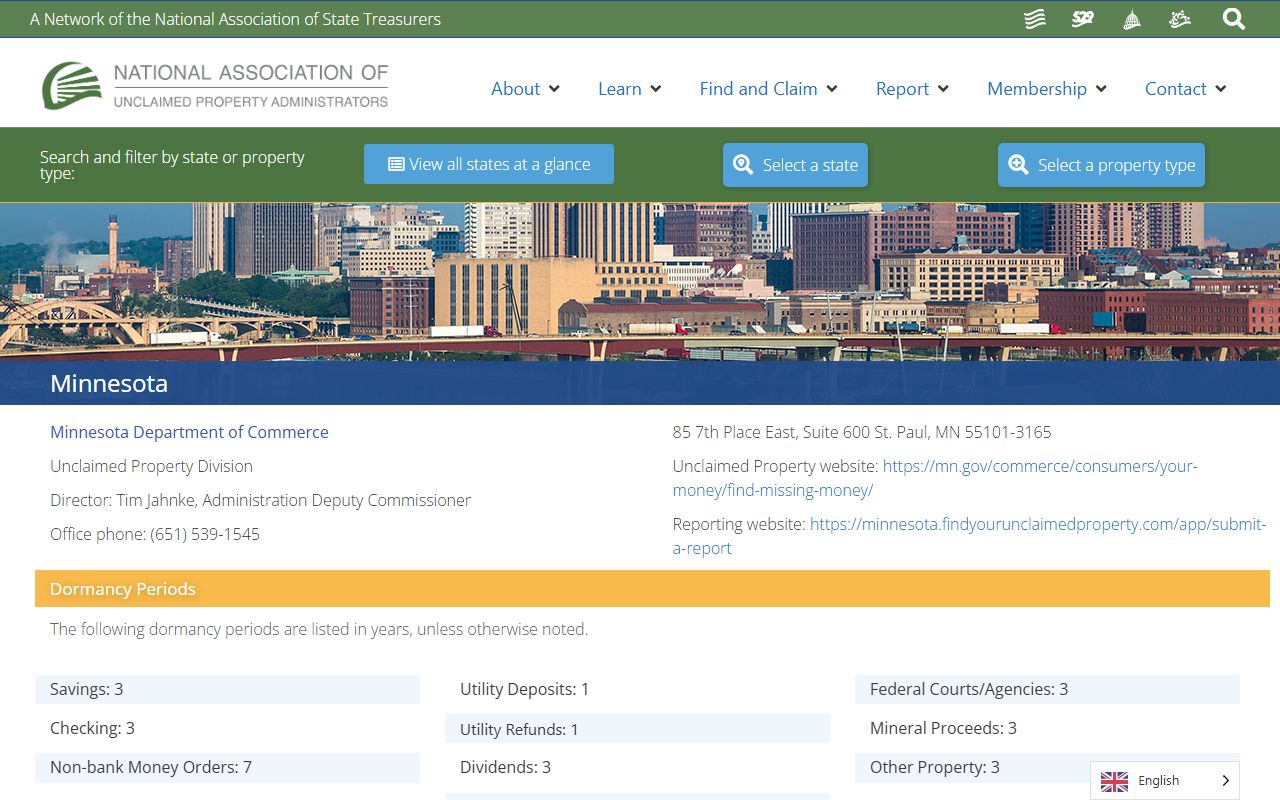Image resolution: width=1280 pixels, height=800 pixels.
Task: Open the site search magnifier
Action: [1234, 19]
